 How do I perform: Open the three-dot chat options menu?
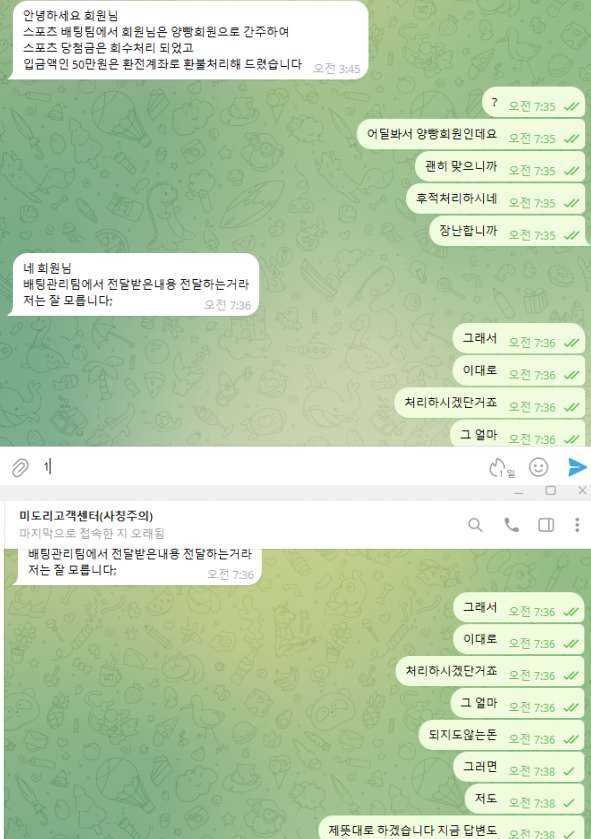(x=577, y=525)
